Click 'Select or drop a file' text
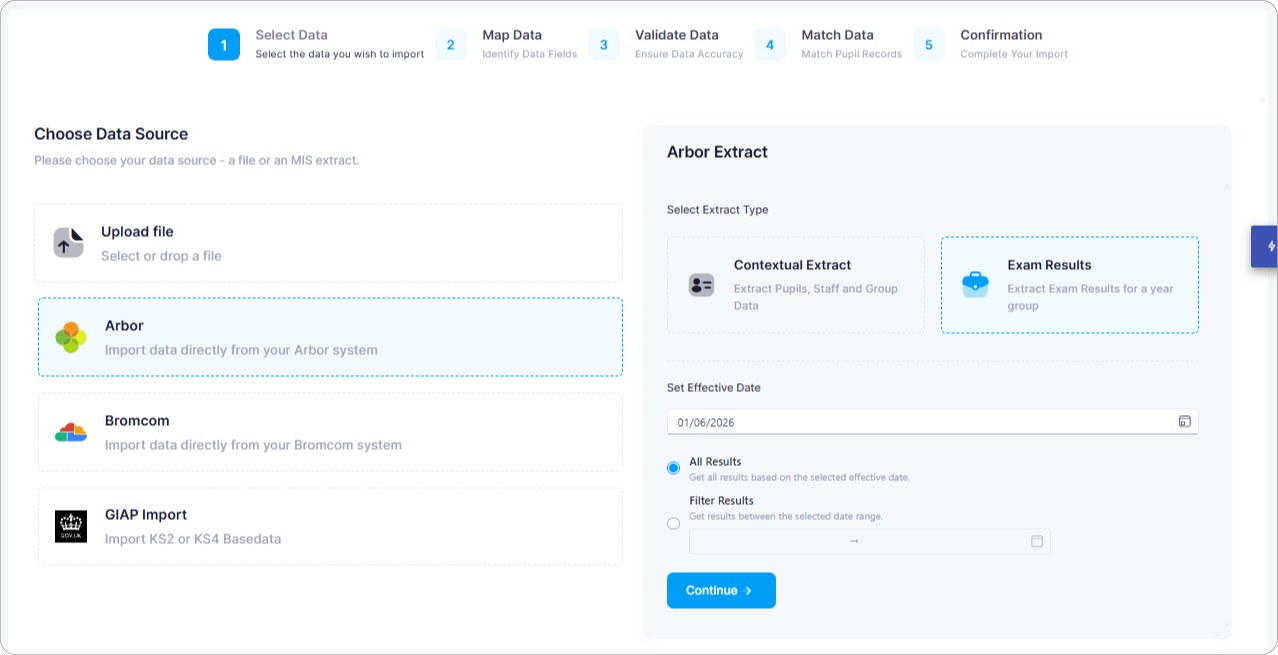This screenshot has height=655, width=1278. [161, 256]
